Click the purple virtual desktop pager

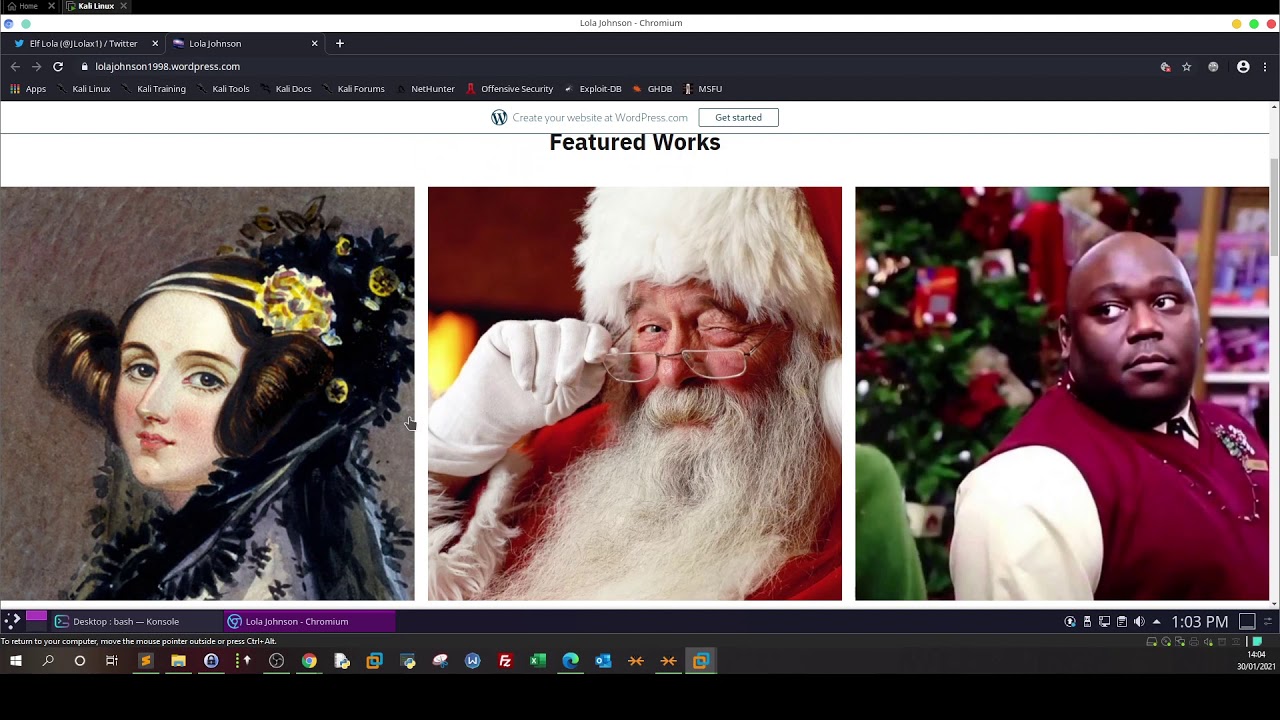(x=36, y=617)
